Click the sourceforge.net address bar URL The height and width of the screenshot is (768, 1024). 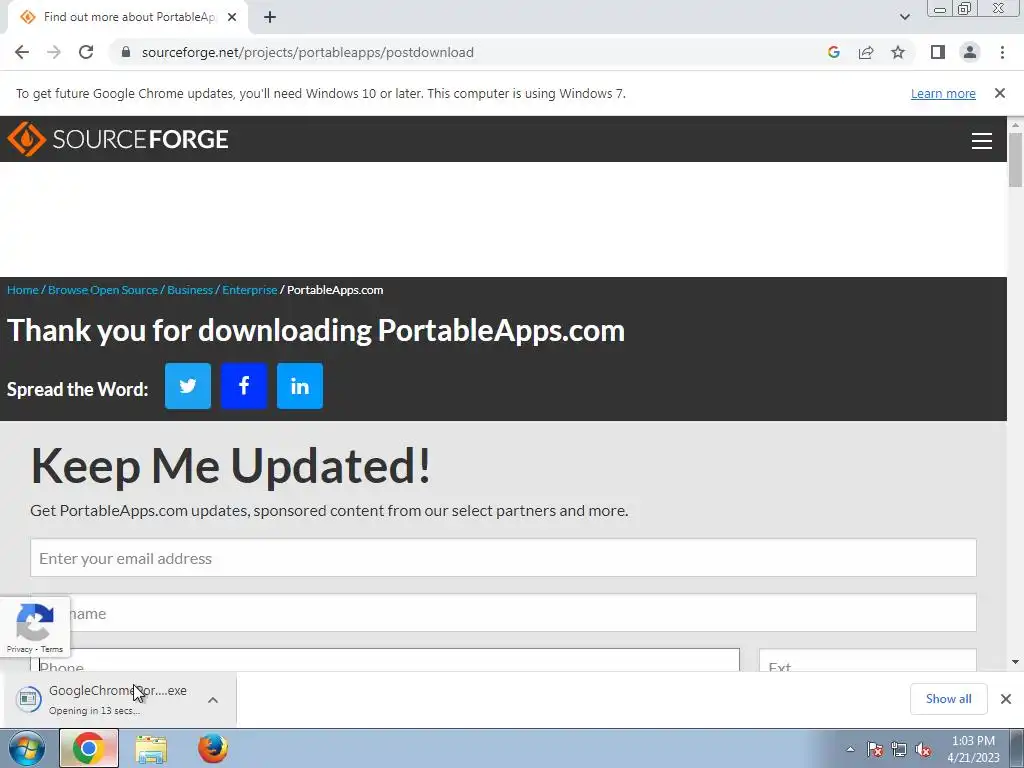tap(308, 52)
